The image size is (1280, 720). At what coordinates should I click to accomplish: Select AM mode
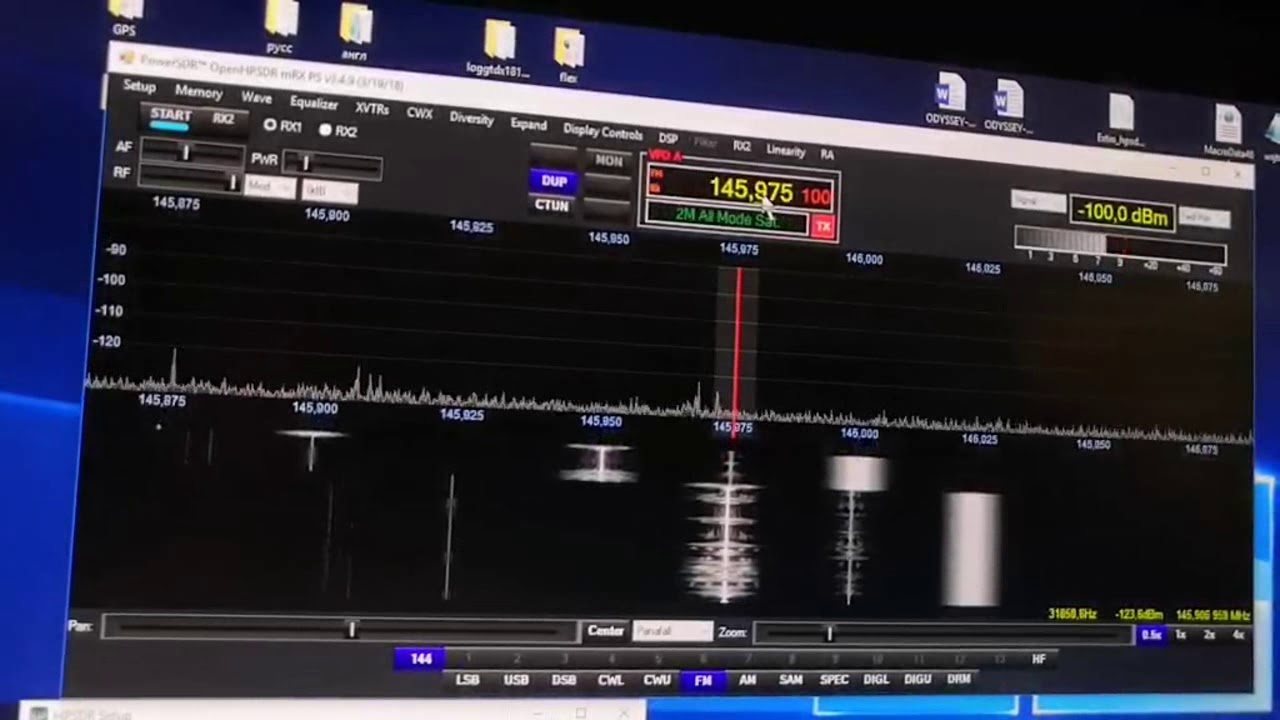pyautogui.click(x=747, y=680)
